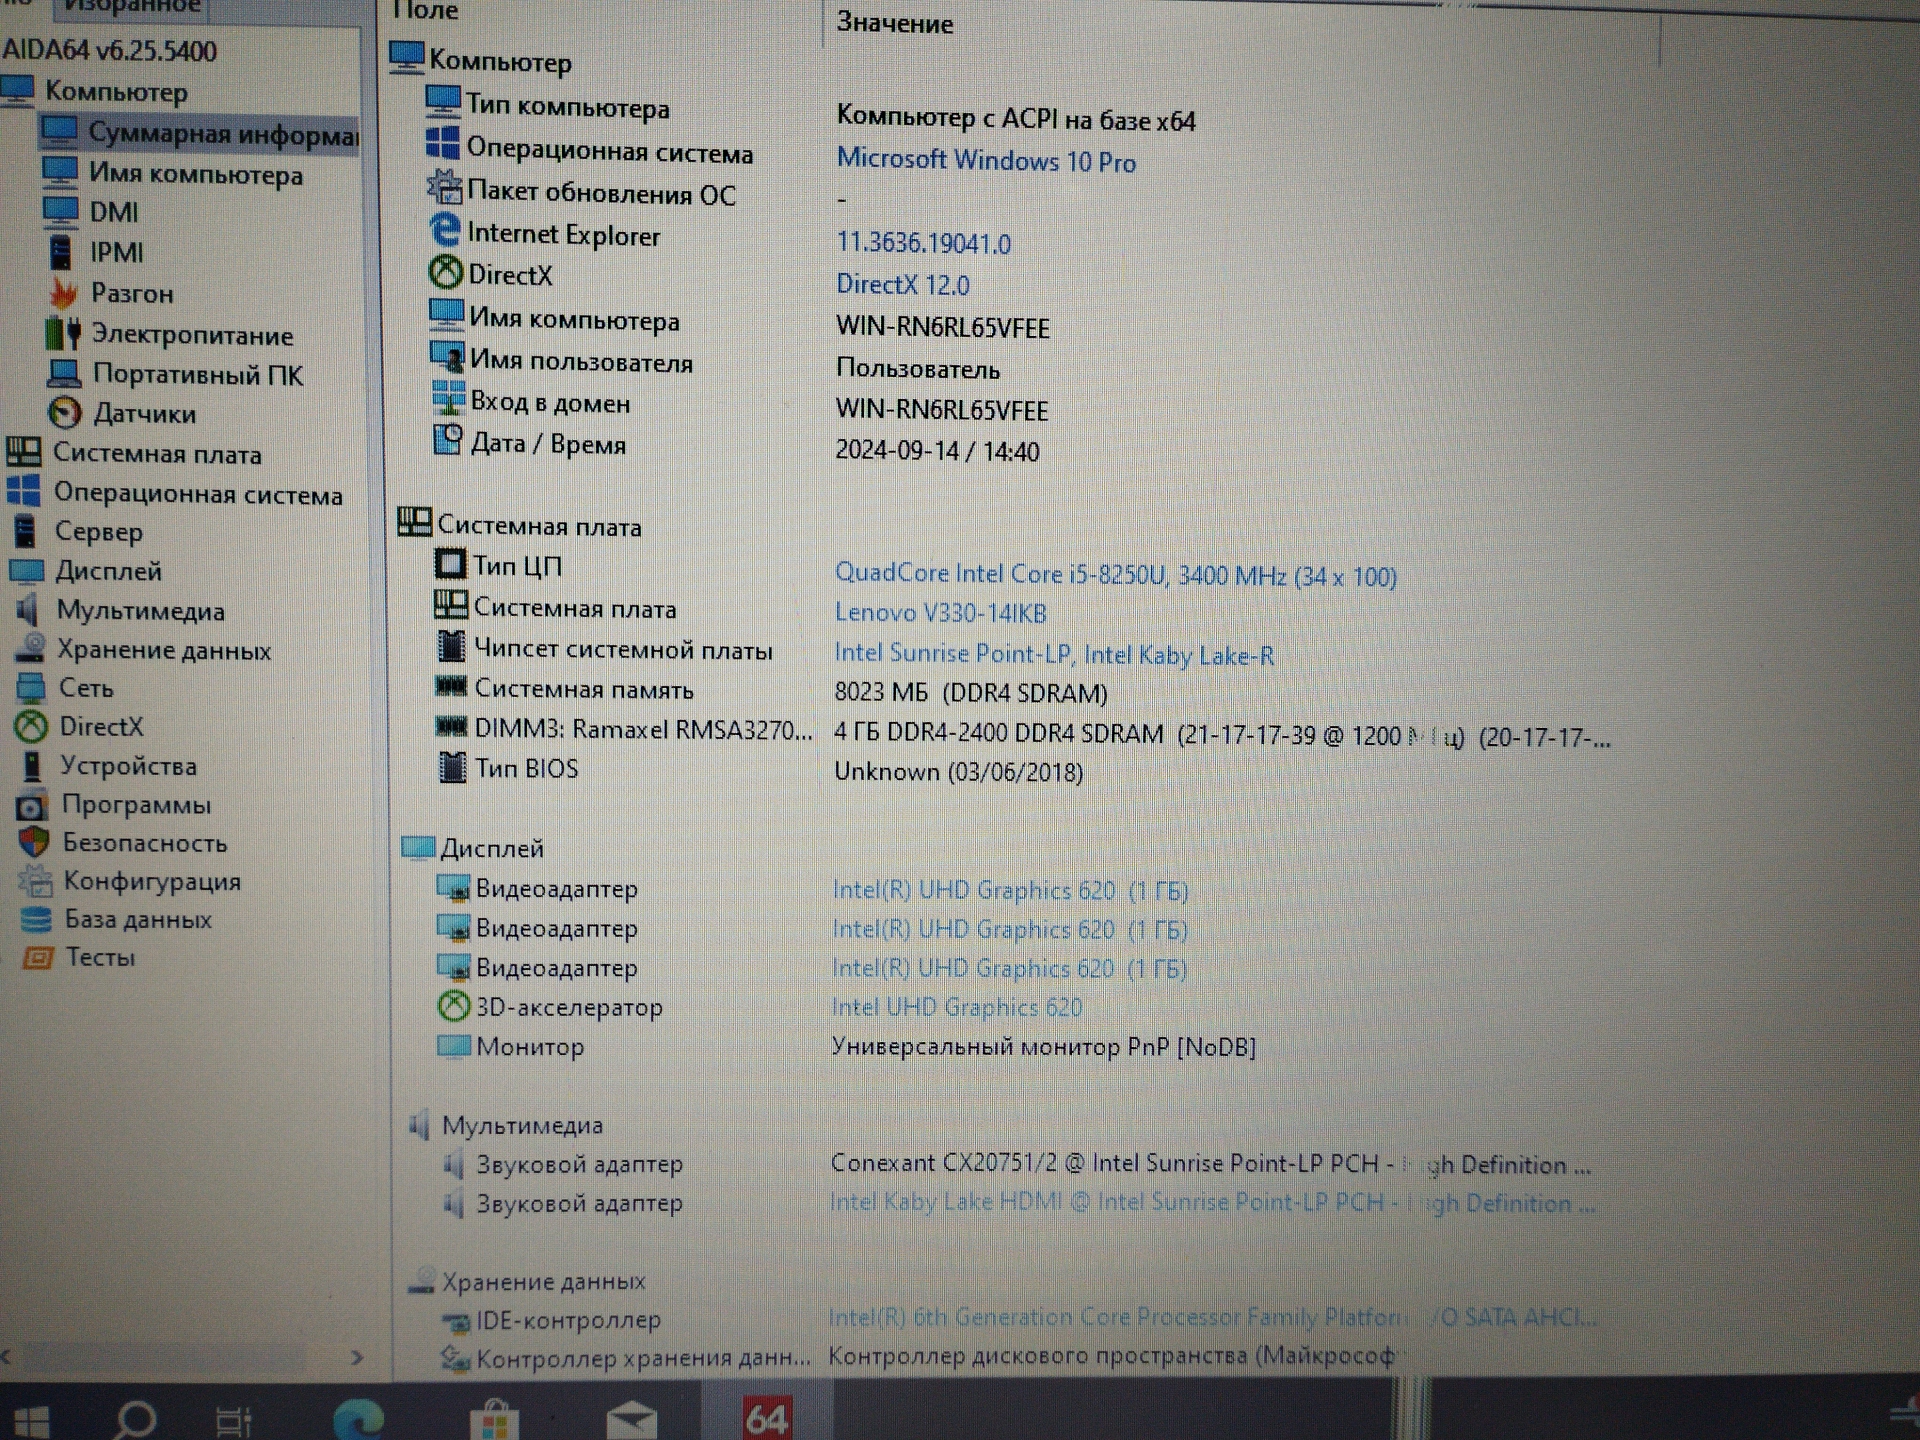The image size is (1920, 1440).
Task: Click the DirectX Xbox icon in sidebar
Action: (30, 726)
